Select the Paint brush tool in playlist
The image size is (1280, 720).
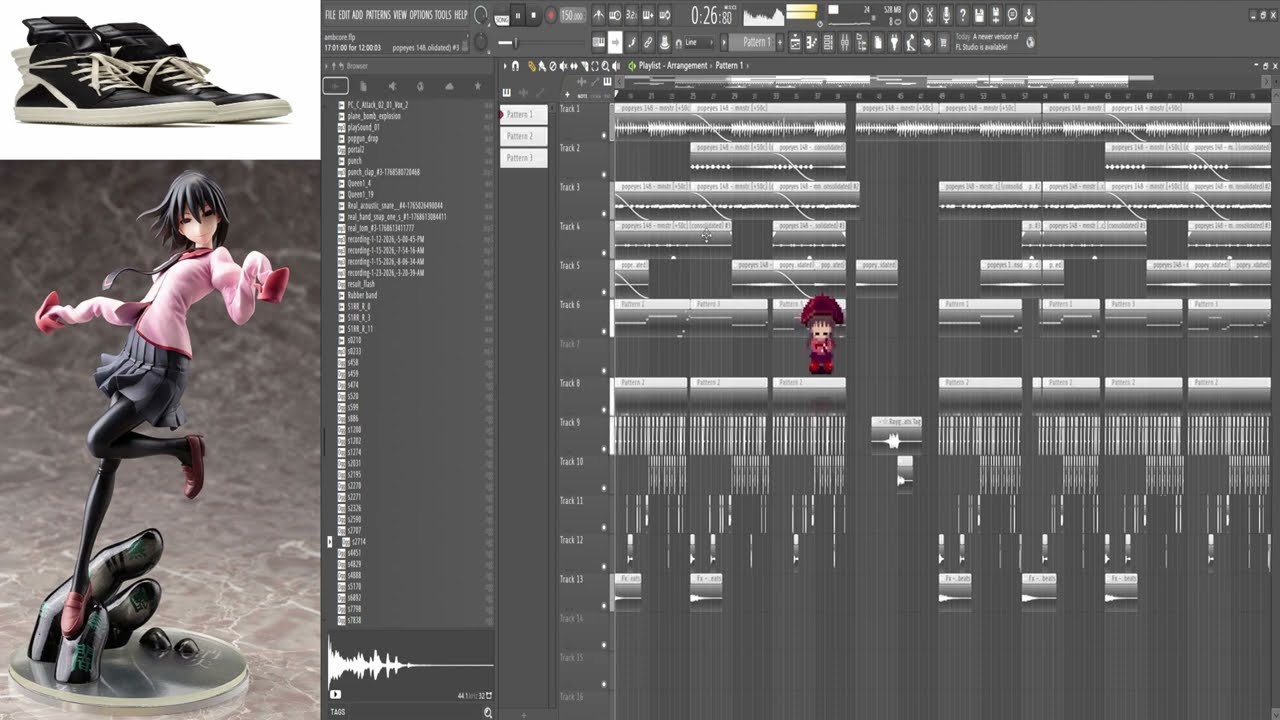[x=542, y=66]
